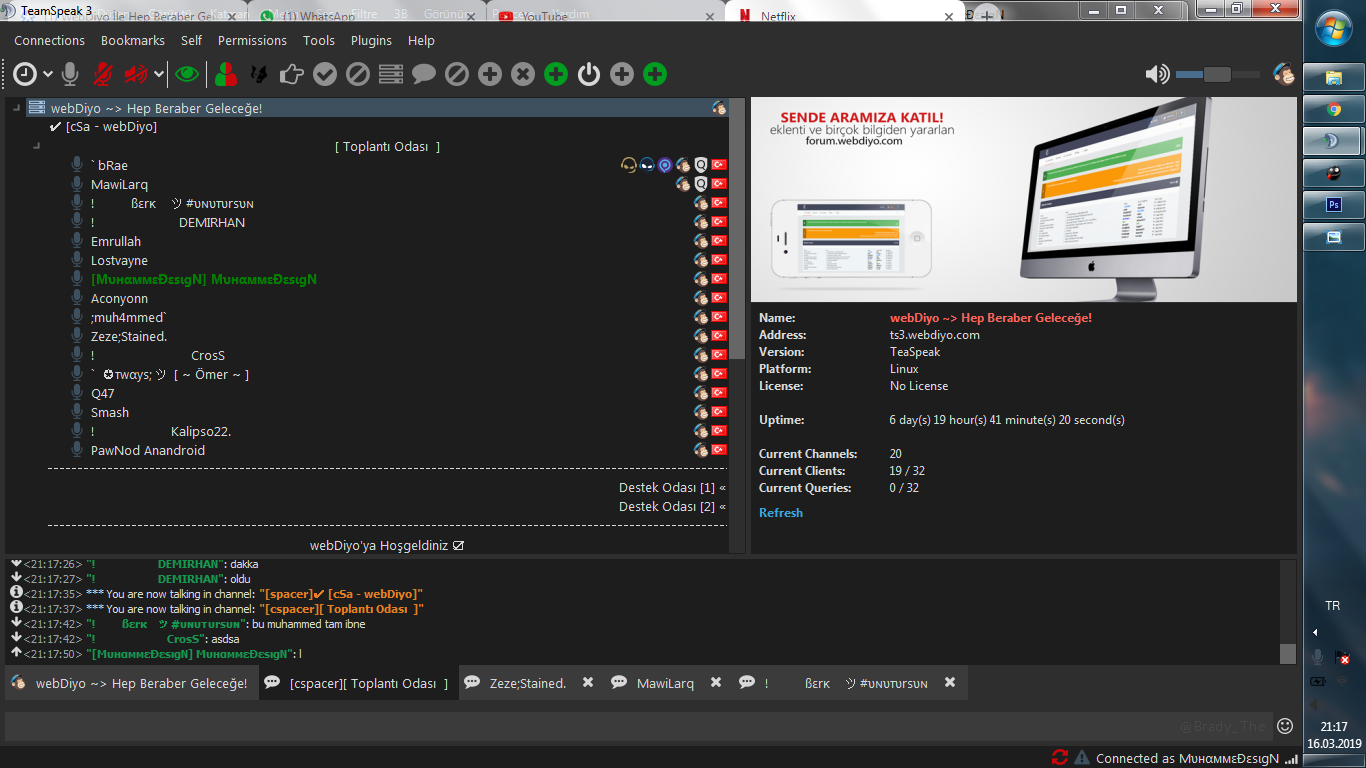The width and height of the screenshot is (1366, 768).
Task: Open the Help menu
Action: (x=421, y=41)
